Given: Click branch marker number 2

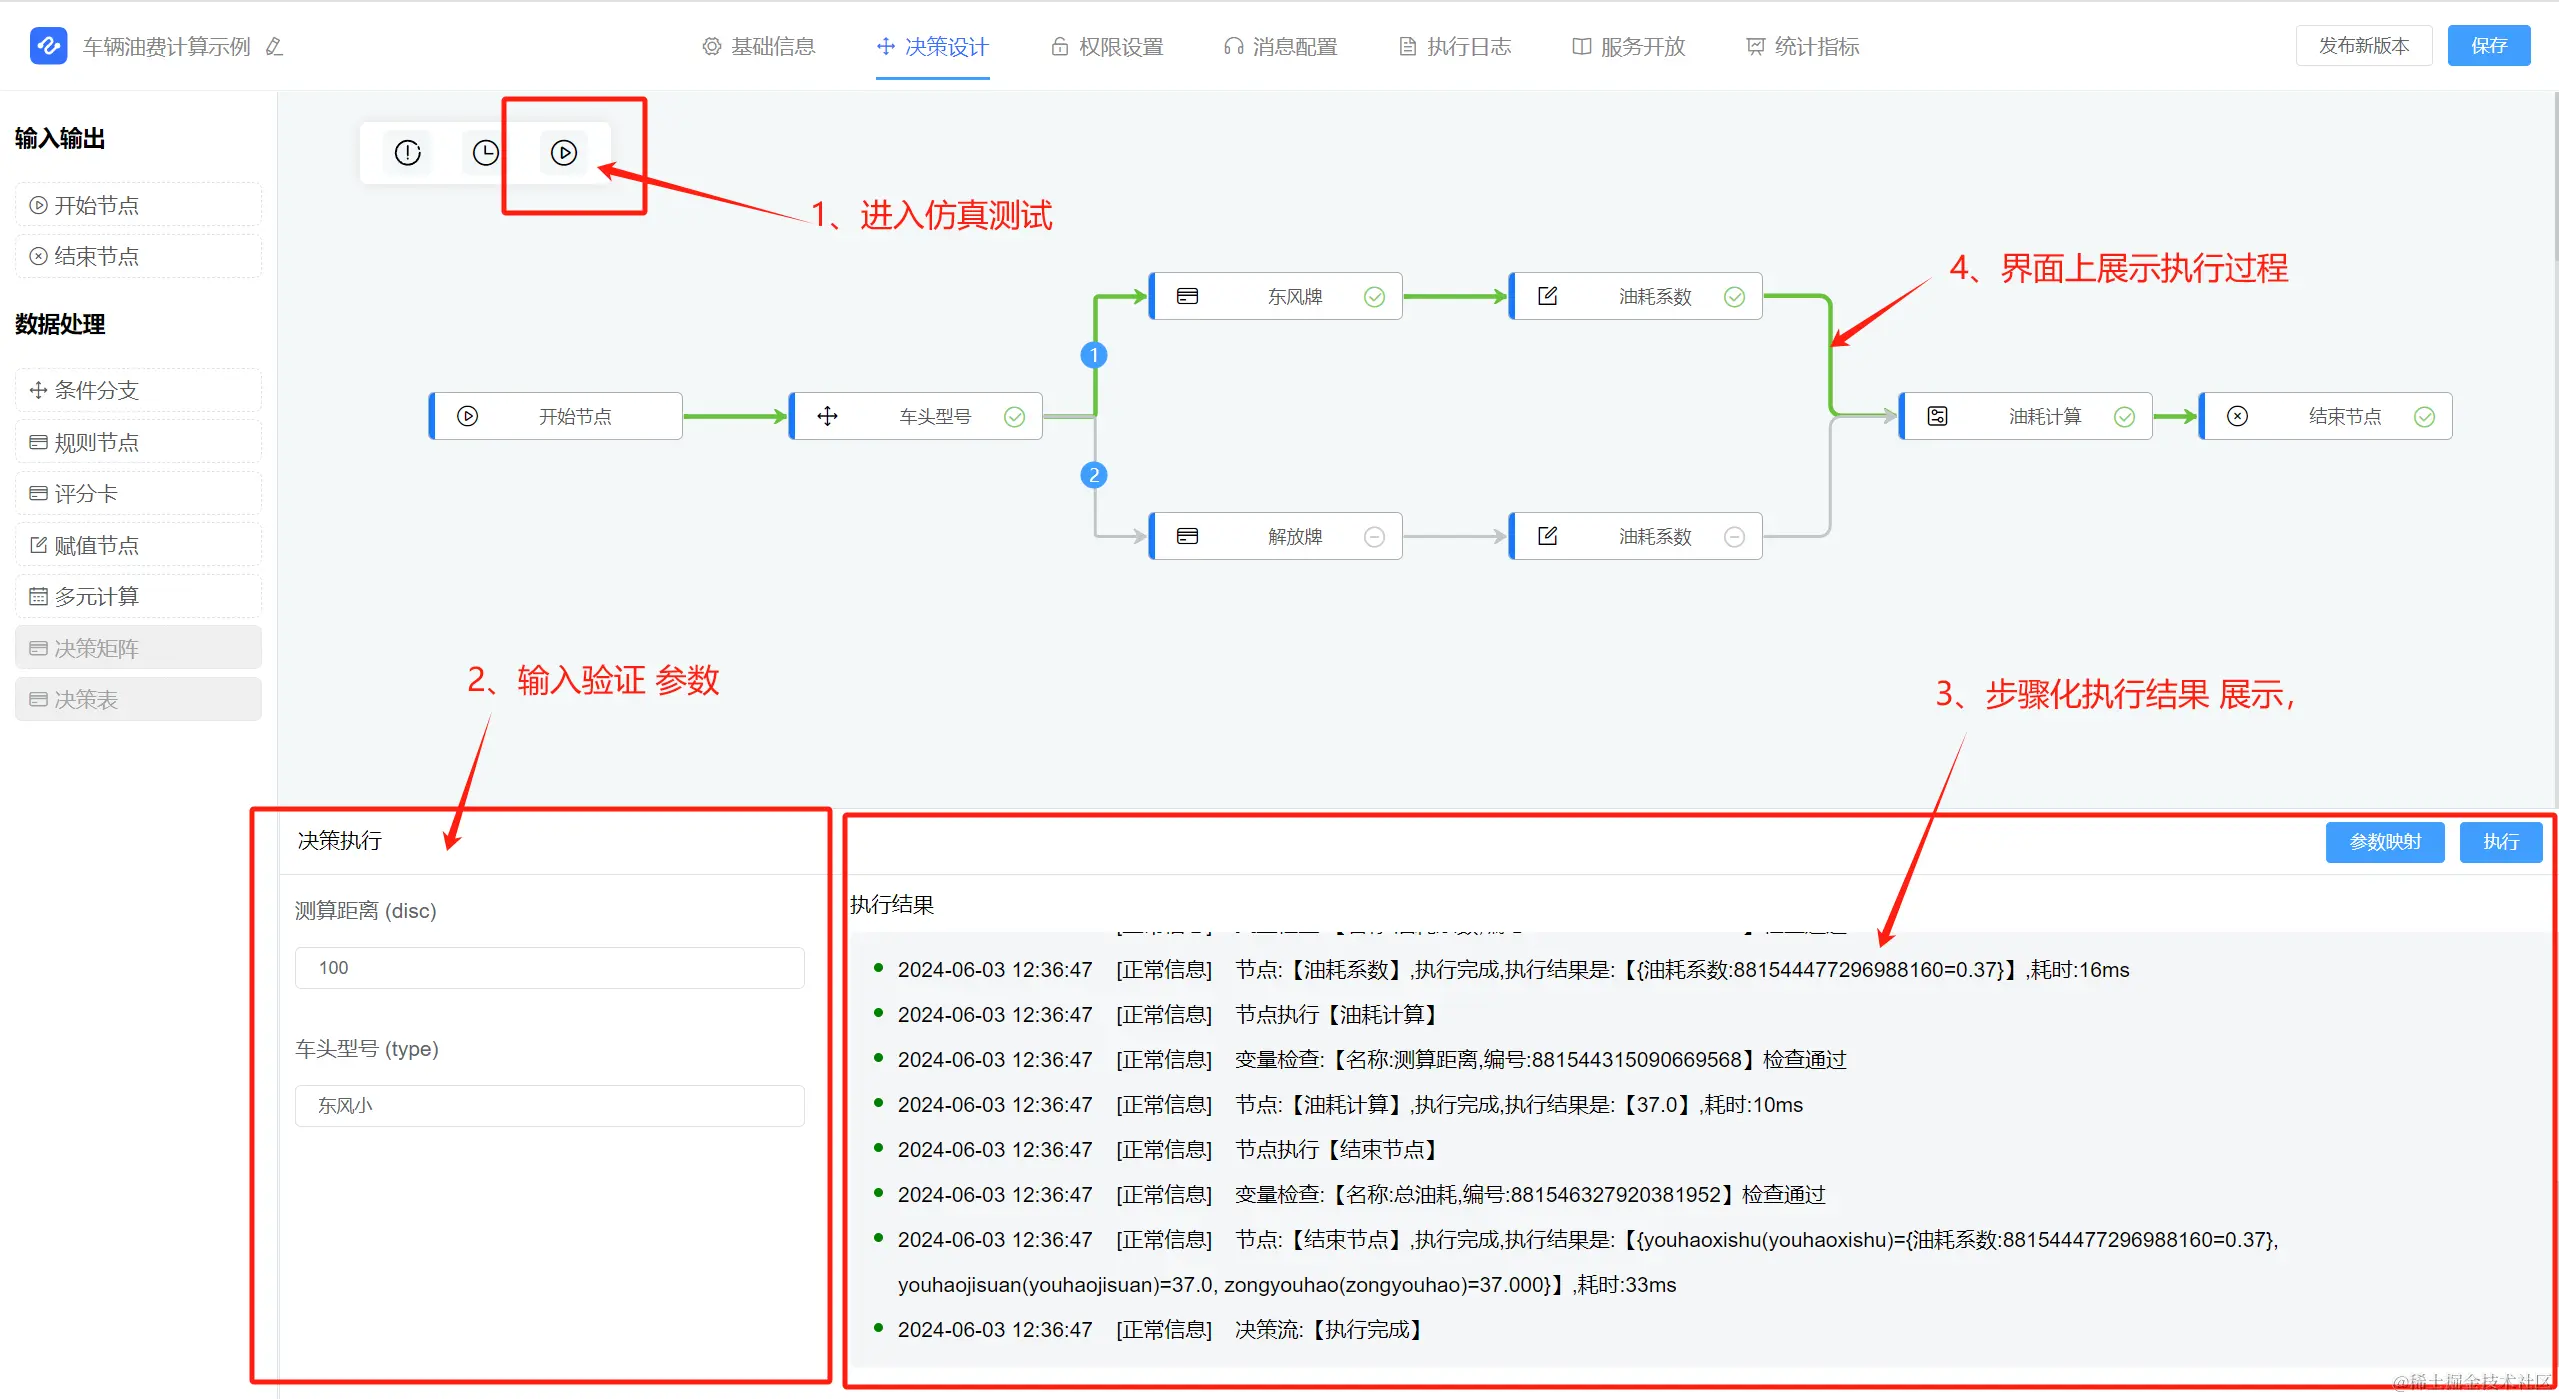Looking at the screenshot, I should click(x=1094, y=475).
